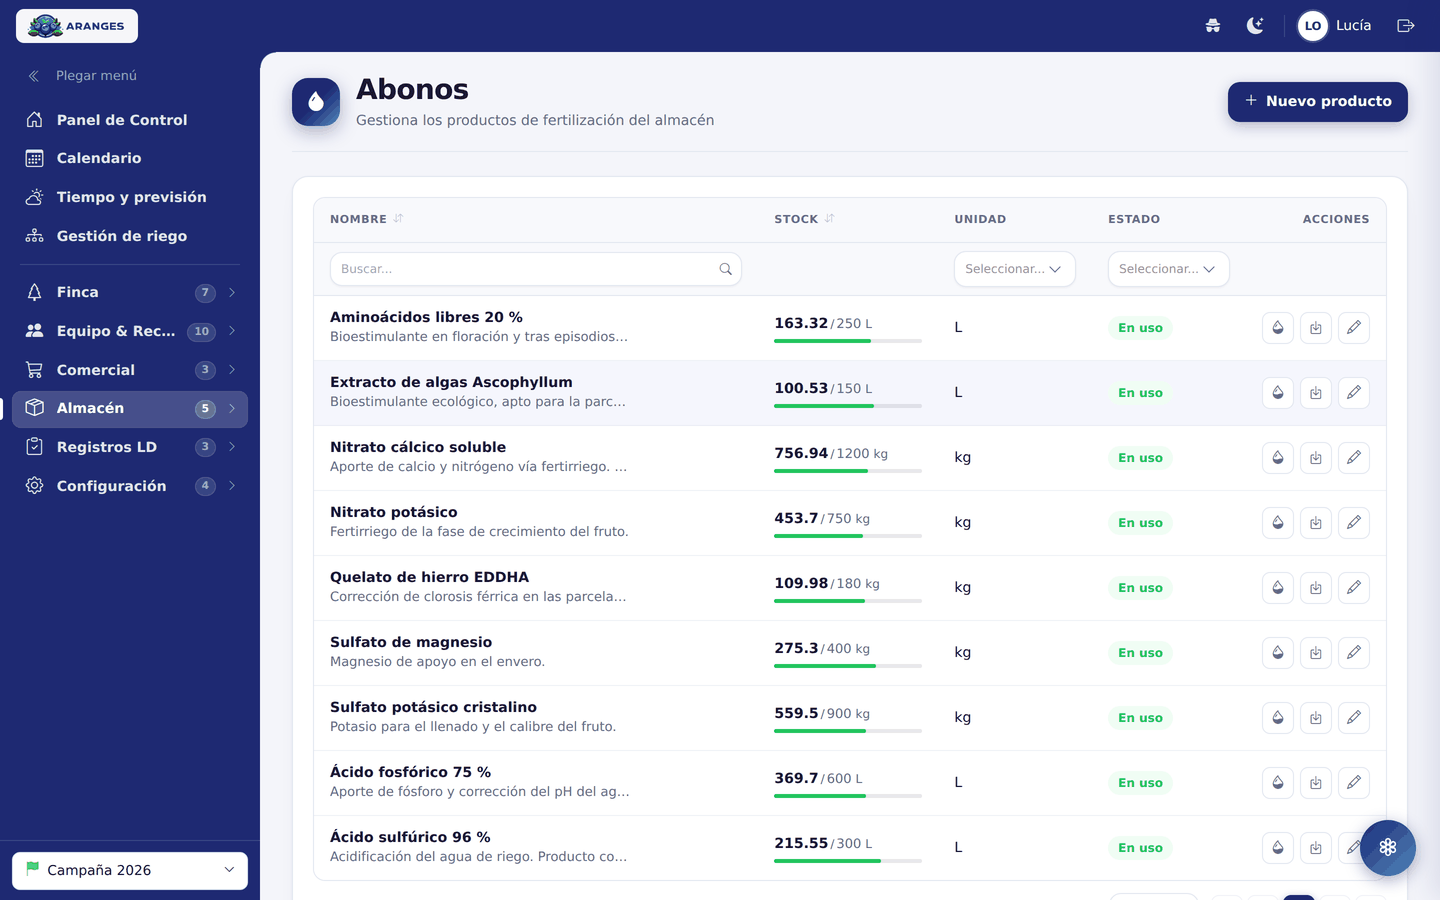The width and height of the screenshot is (1440, 900).
Task: Open the Estado filter dropdown
Action: (x=1169, y=269)
